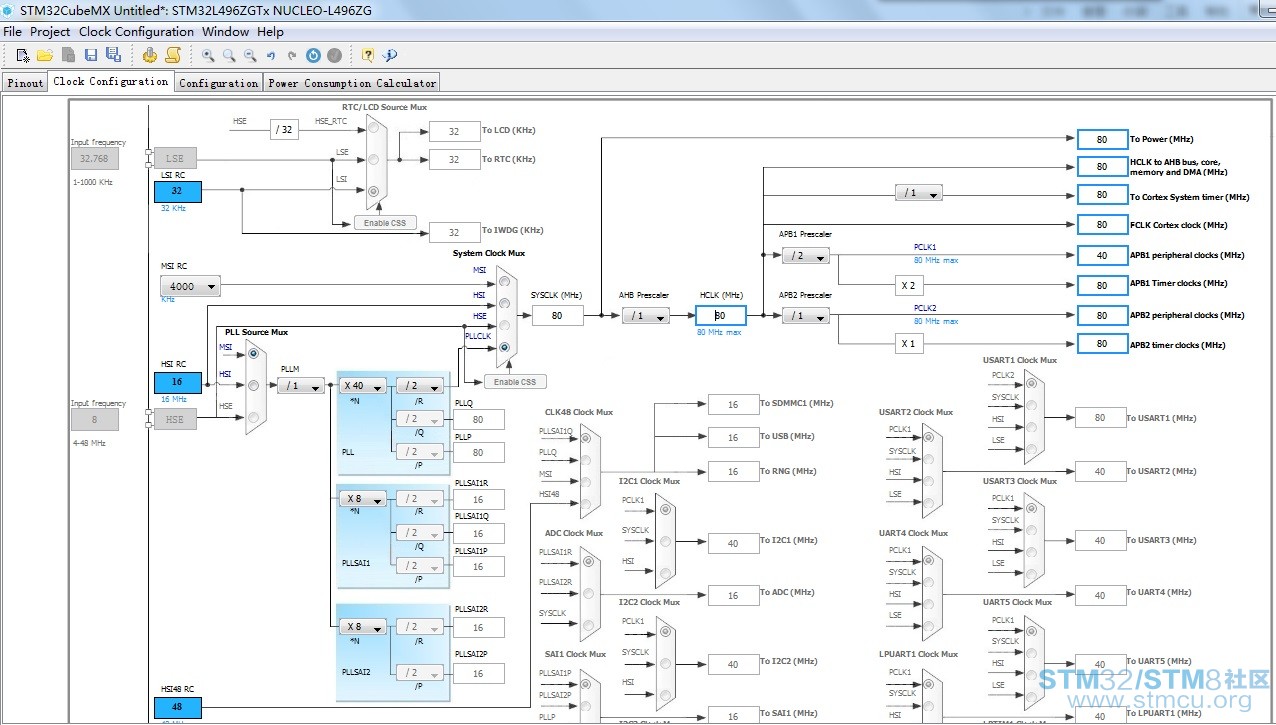
Task: Open the PLLM /1 divider dropdown
Action: (301, 386)
